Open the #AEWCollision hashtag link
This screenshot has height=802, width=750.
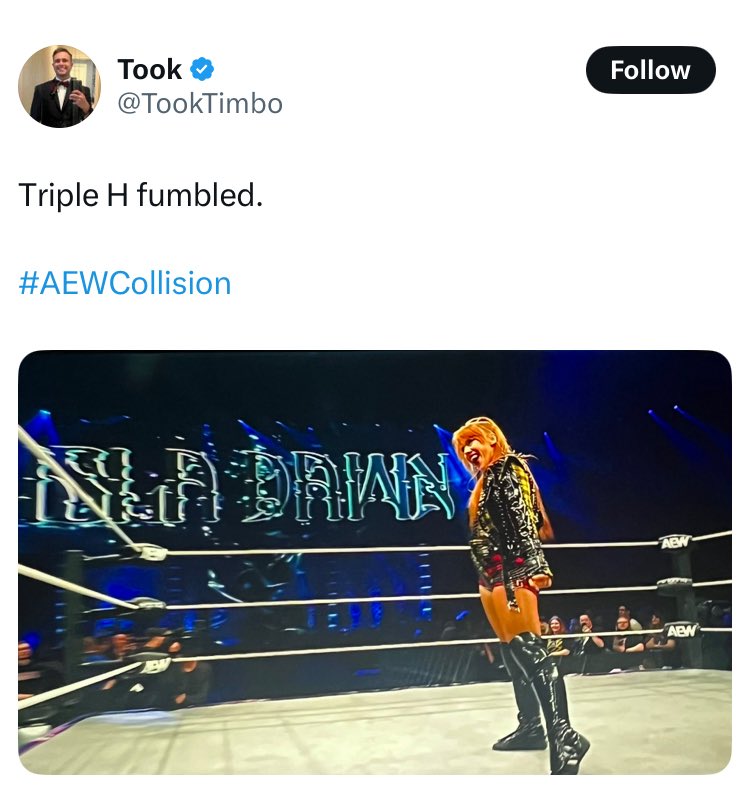125,283
